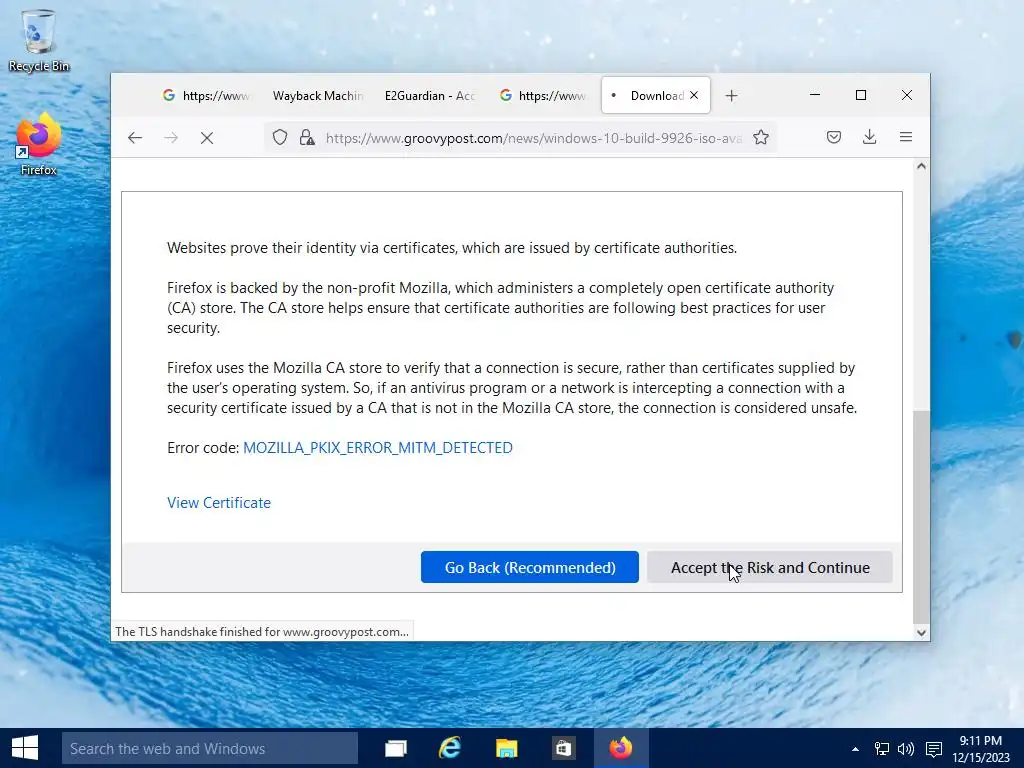Screen dimensions: 1024x768
Task: Open the network status tray icon
Action: pyautogui.click(x=882, y=749)
